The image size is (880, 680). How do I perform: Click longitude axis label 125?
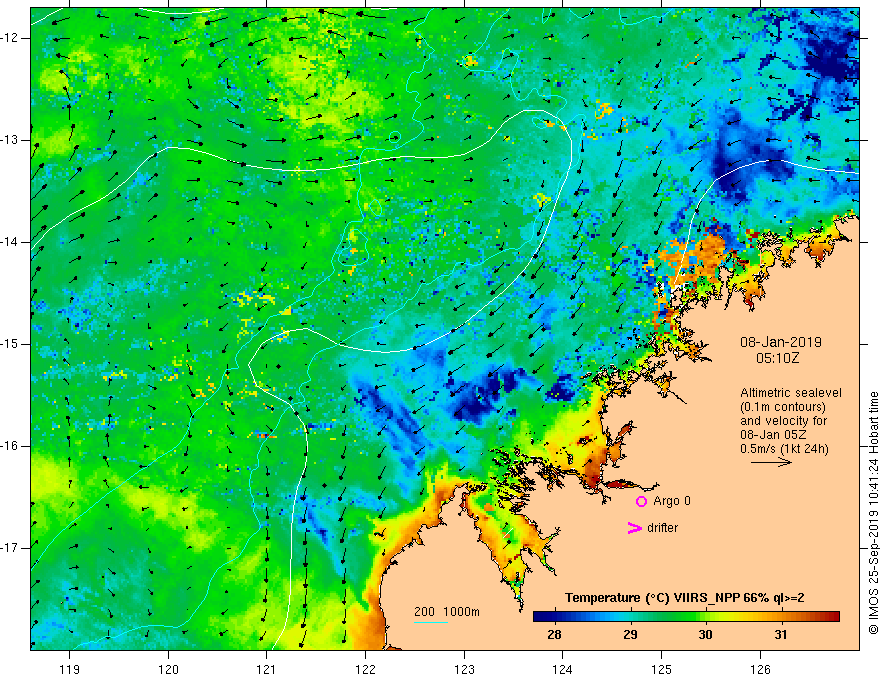coord(661,669)
